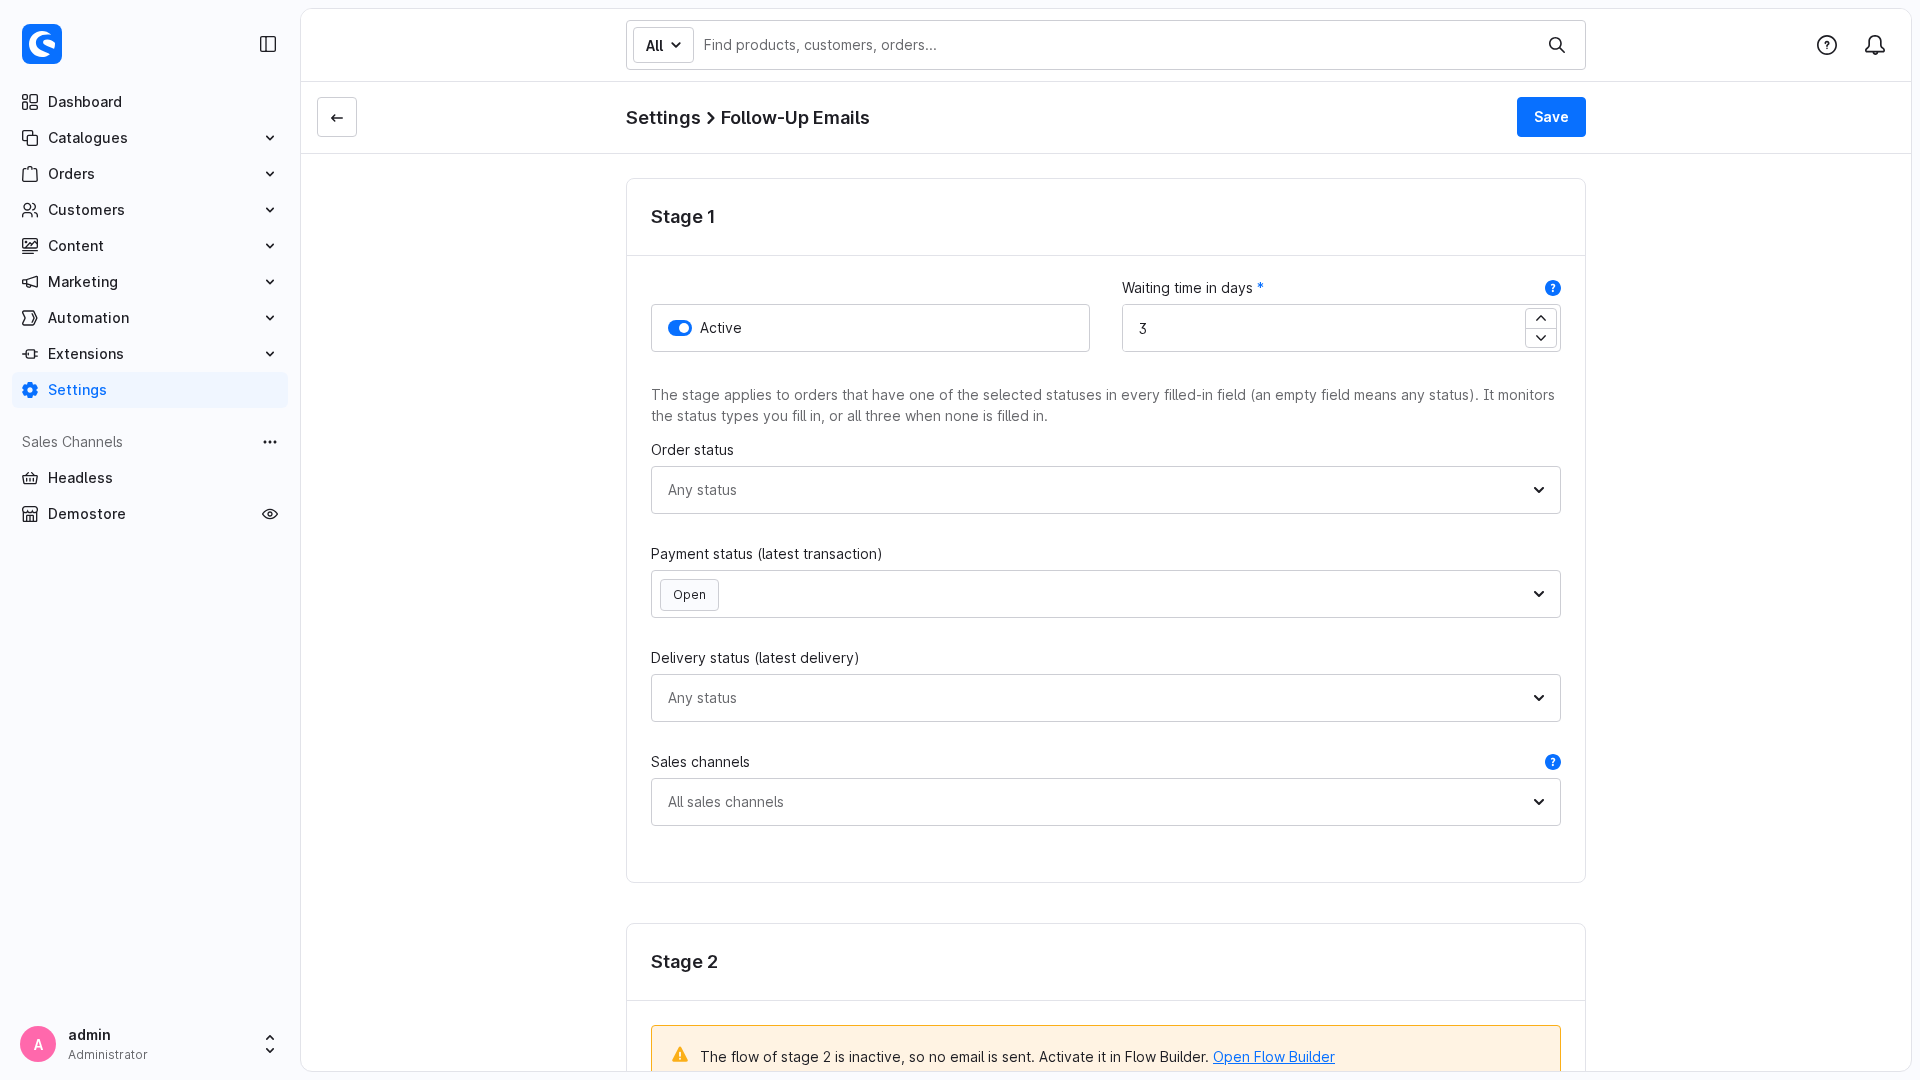The image size is (1920, 1080).
Task: Expand the Marketing menu
Action: pos(150,282)
